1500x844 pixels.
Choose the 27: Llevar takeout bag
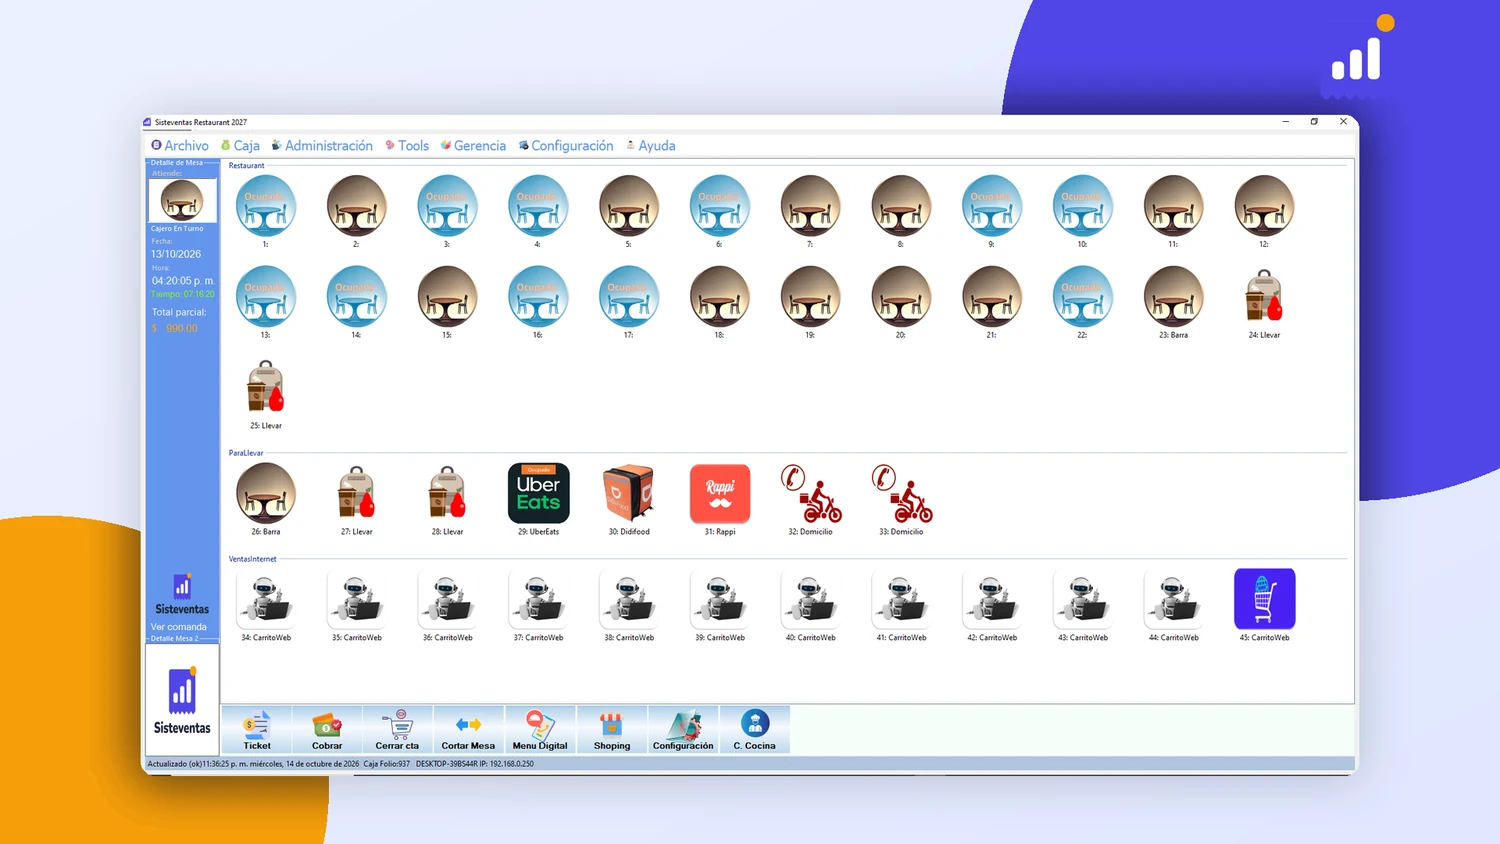[x=357, y=493]
